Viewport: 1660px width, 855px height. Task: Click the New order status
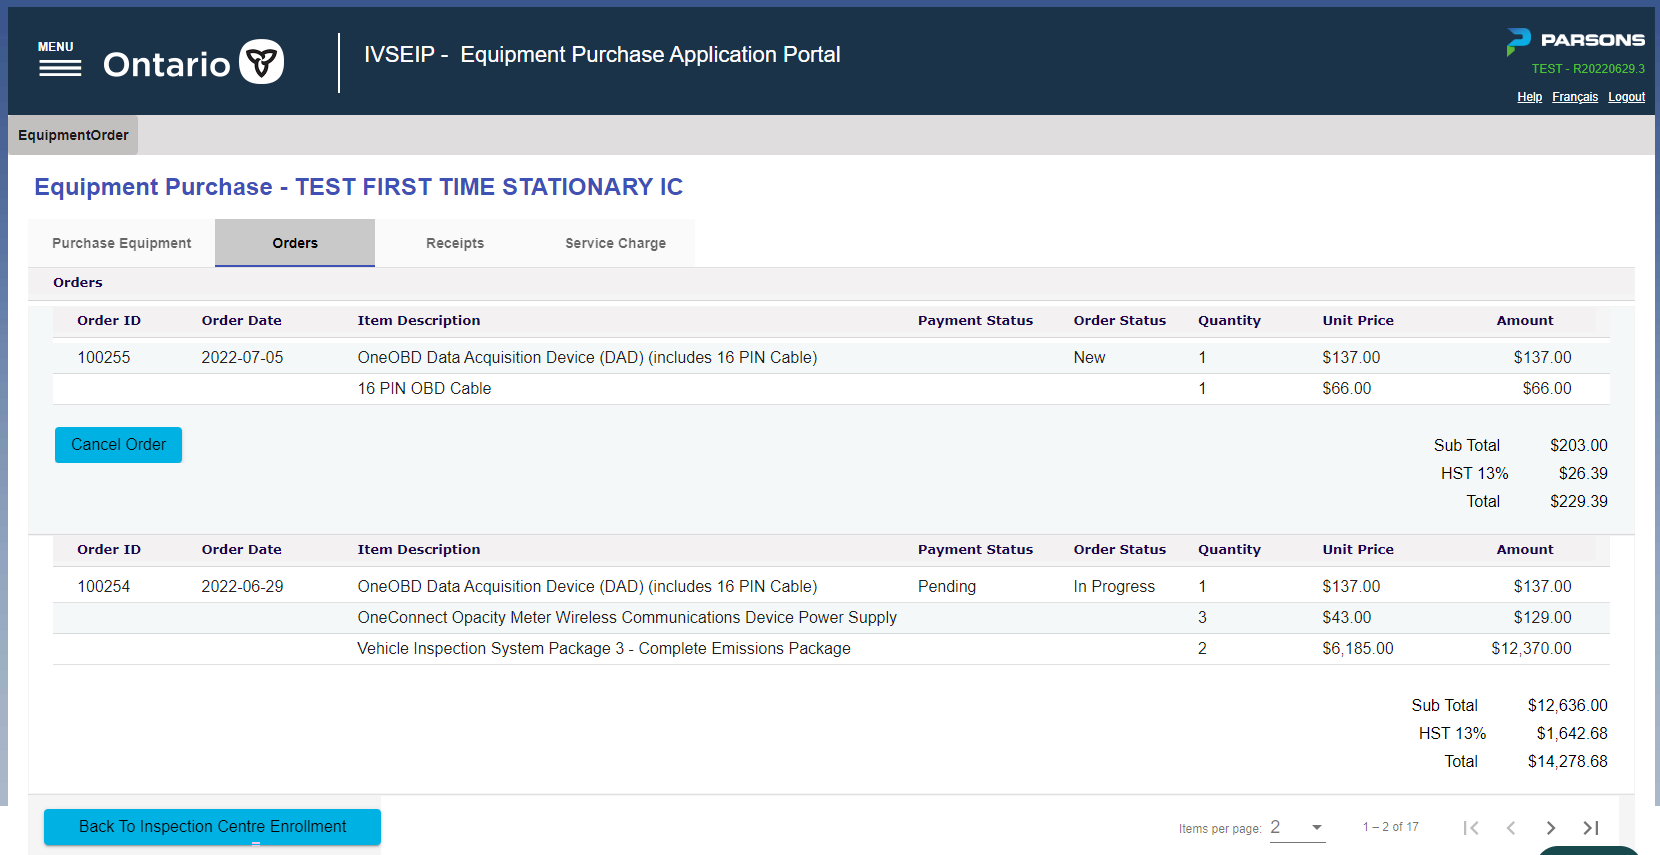(1089, 357)
